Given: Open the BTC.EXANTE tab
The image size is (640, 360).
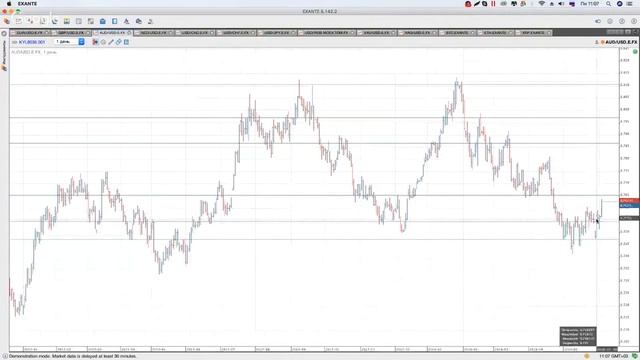Looking at the screenshot, I should click(x=457, y=33).
